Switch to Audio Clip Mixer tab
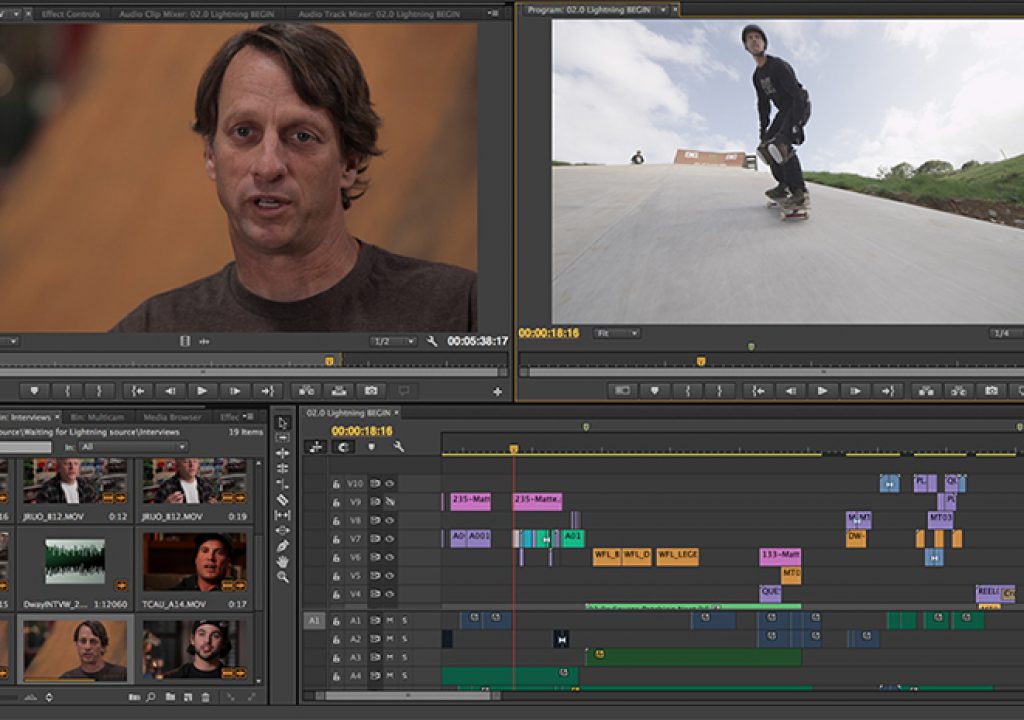 click(199, 14)
